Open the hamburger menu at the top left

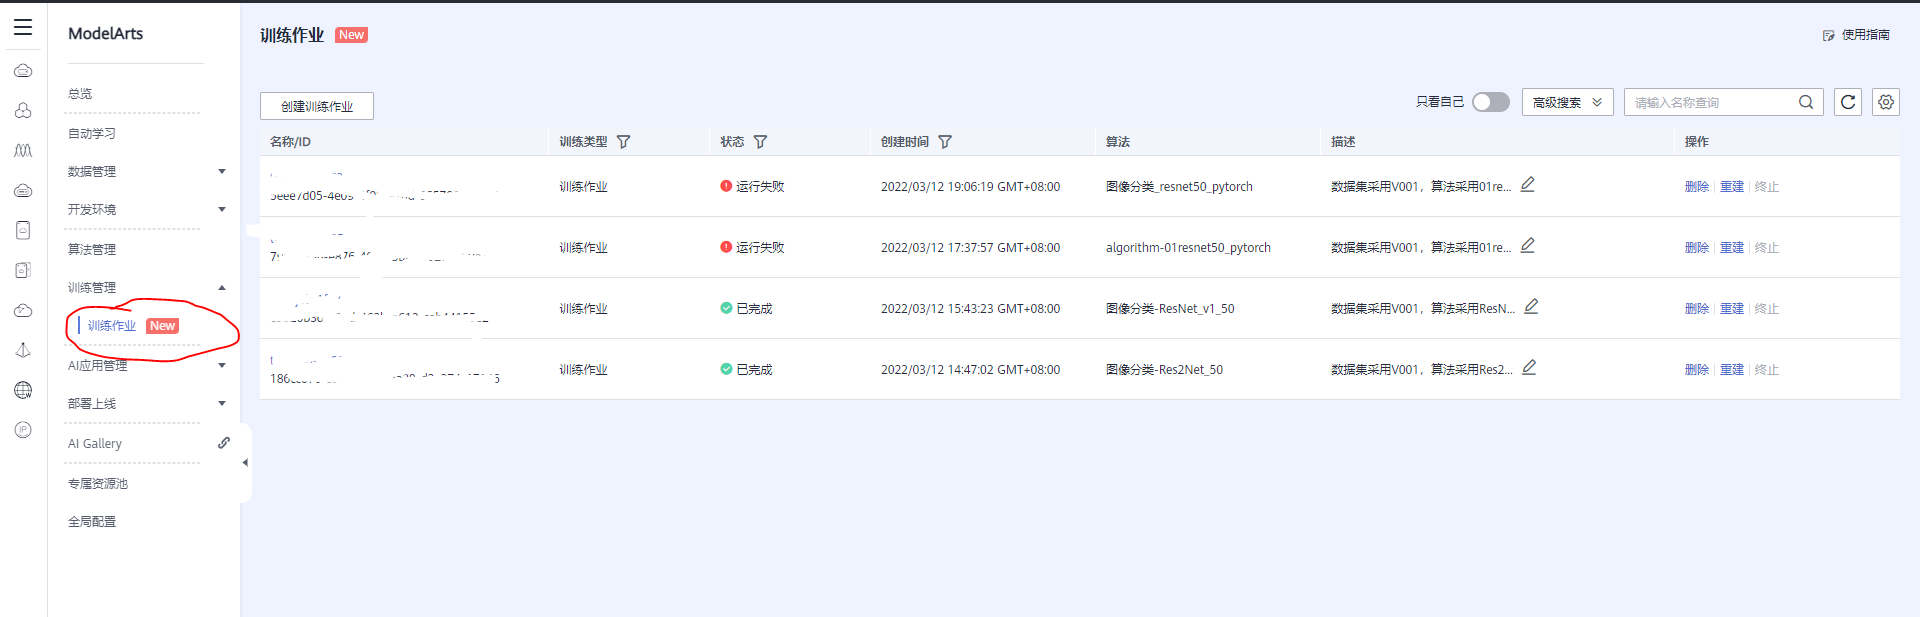(23, 27)
